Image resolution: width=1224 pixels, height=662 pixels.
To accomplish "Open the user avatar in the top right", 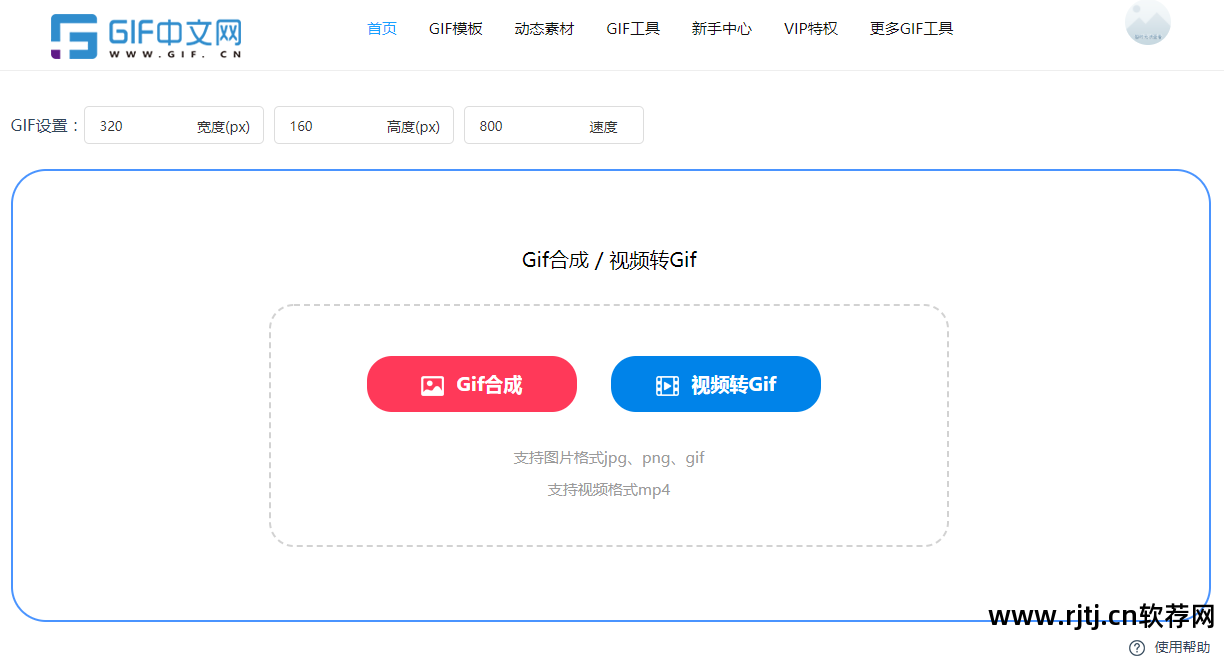I will coord(1147,23).
